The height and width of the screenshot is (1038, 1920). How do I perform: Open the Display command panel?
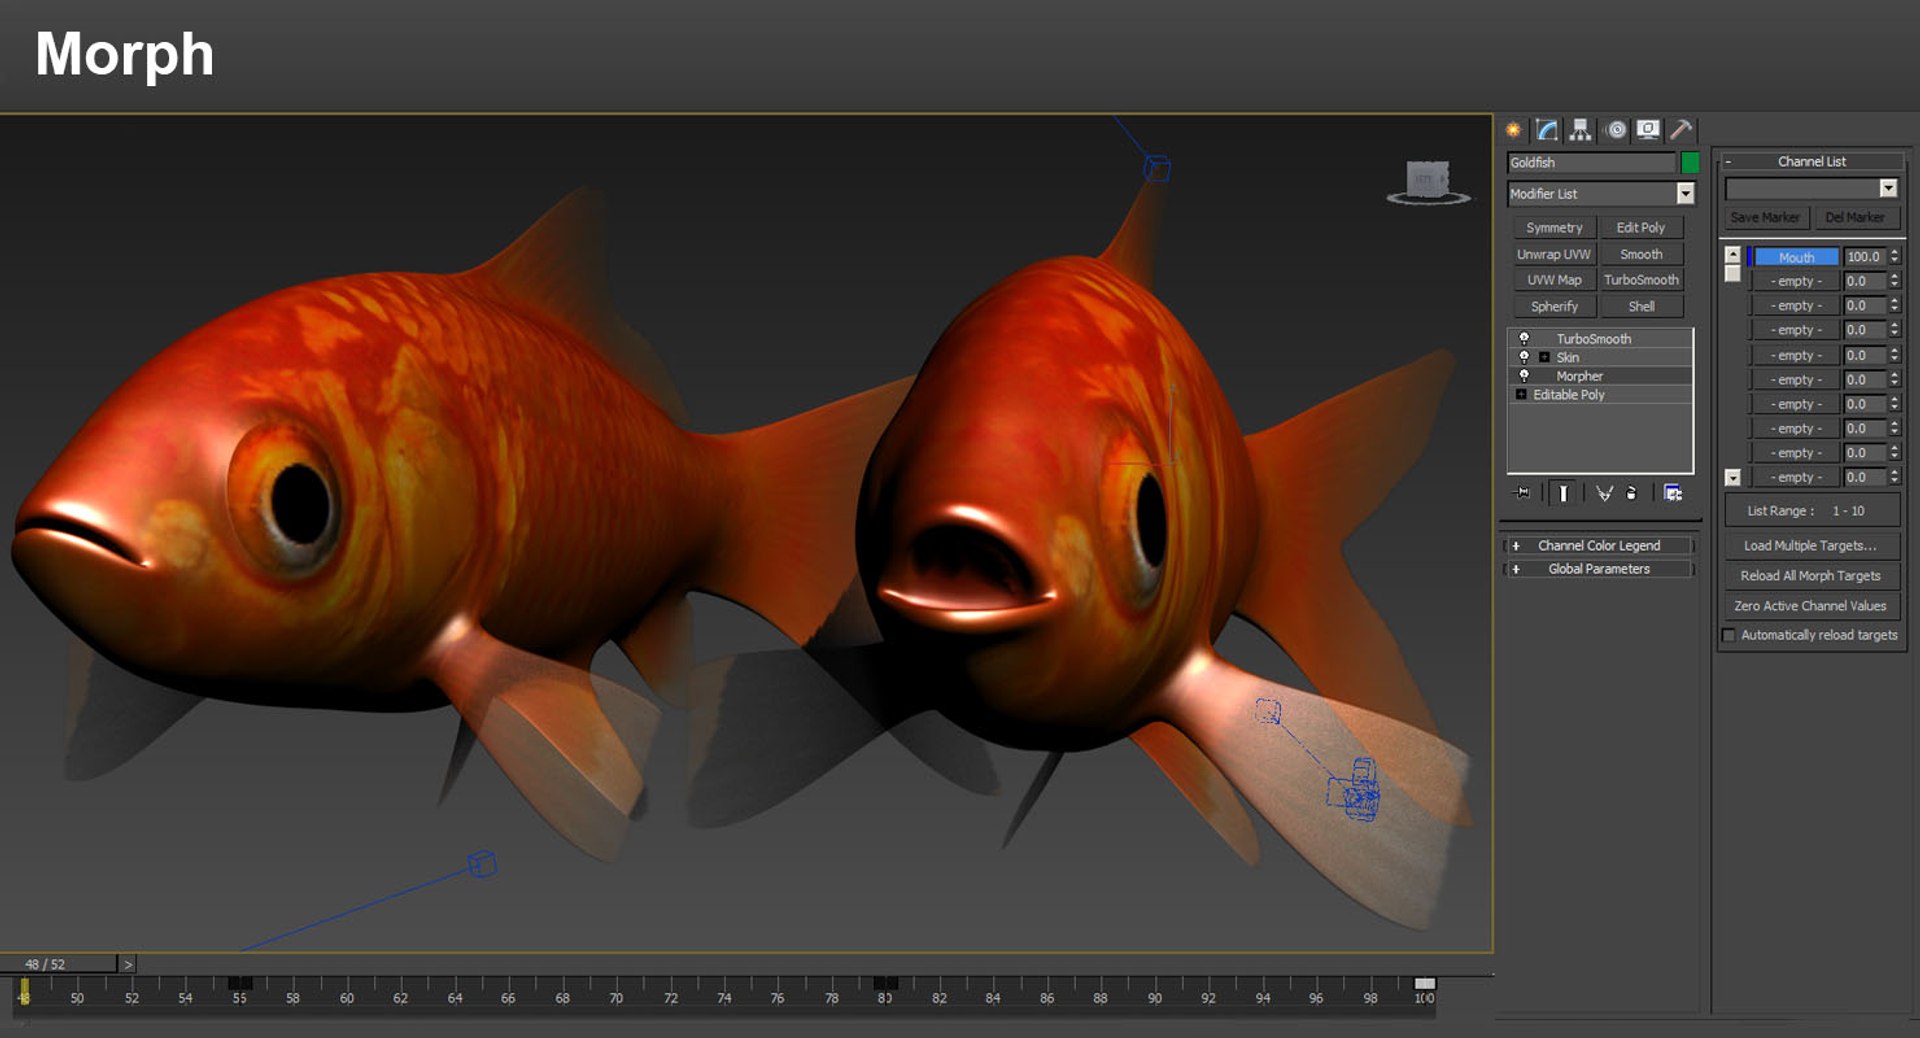pos(1648,130)
